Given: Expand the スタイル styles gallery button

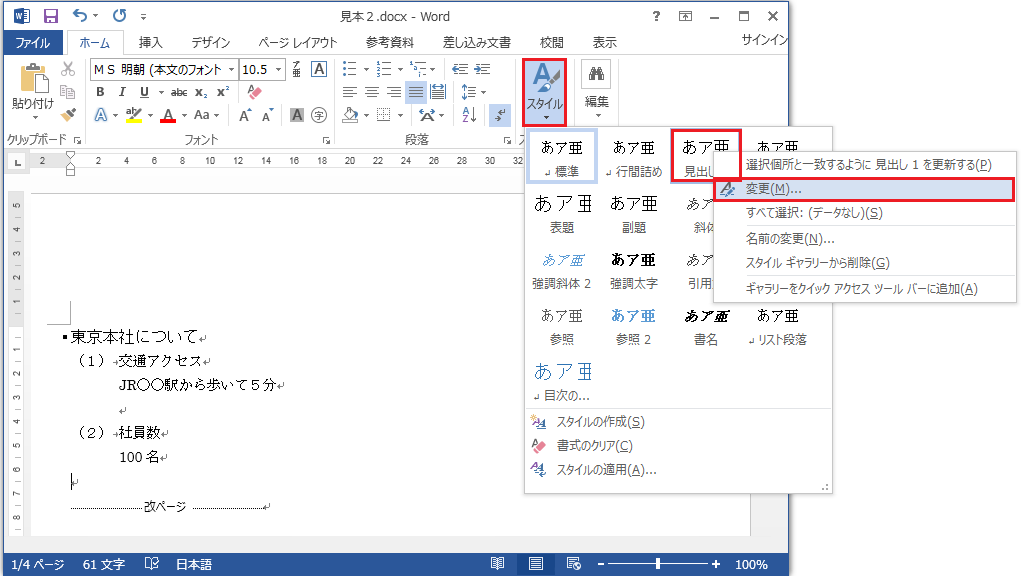Looking at the screenshot, I should tap(545, 90).
